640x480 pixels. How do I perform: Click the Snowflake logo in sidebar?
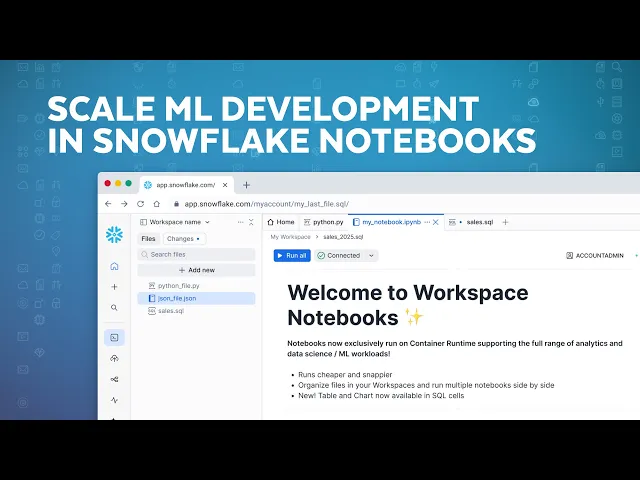pyautogui.click(x=114, y=235)
